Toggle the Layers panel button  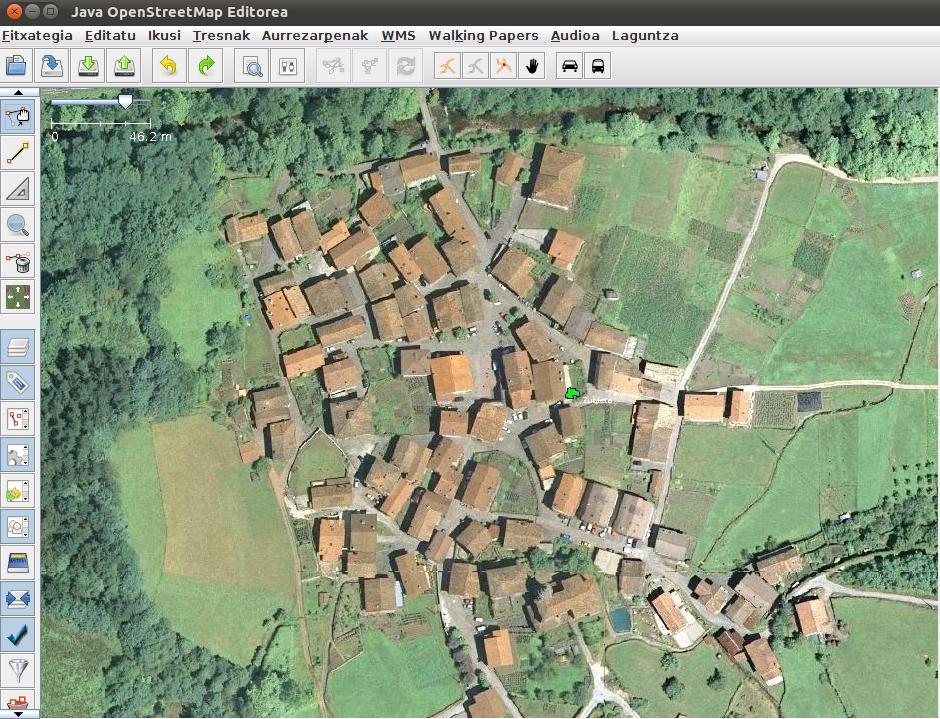pyautogui.click(x=18, y=347)
